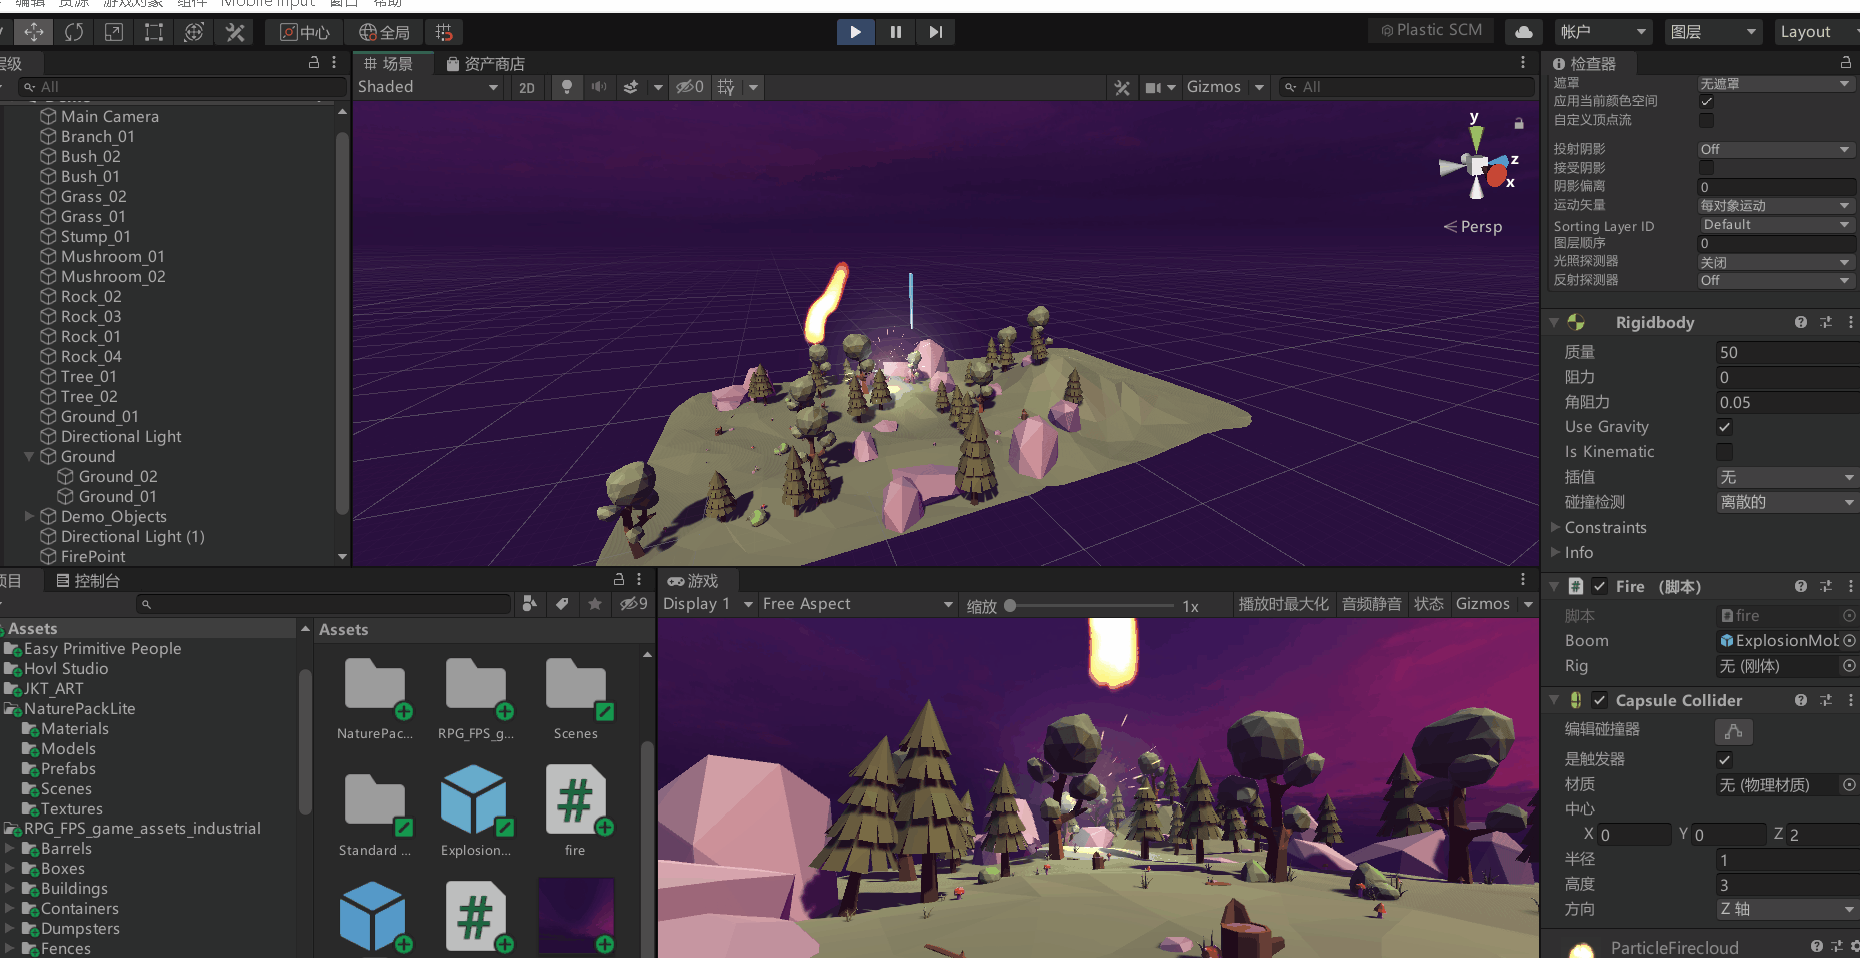This screenshot has height=958, width=1860.
Task: Open the Free Aspect dropdown
Action: coord(857,604)
